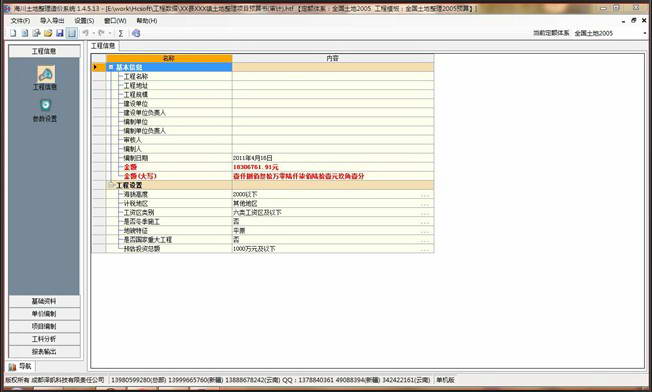
Task: Collapse the 基本信息 group
Action: (111, 67)
